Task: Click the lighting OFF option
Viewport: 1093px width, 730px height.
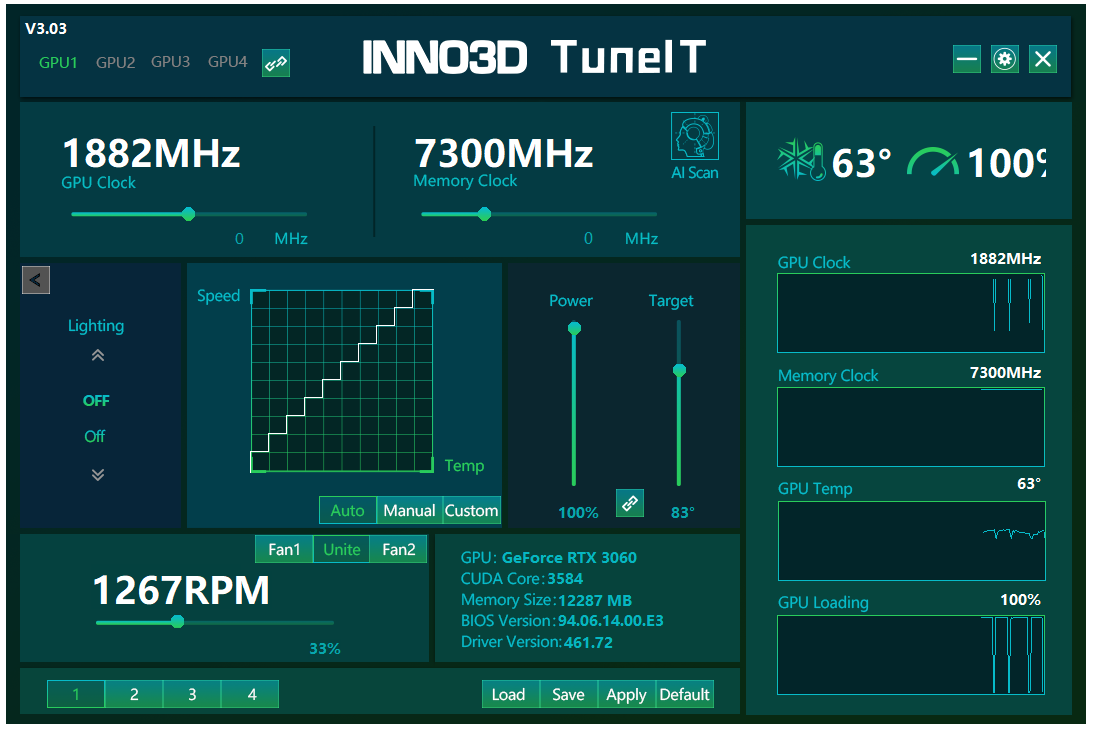Action: pos(96,401)
